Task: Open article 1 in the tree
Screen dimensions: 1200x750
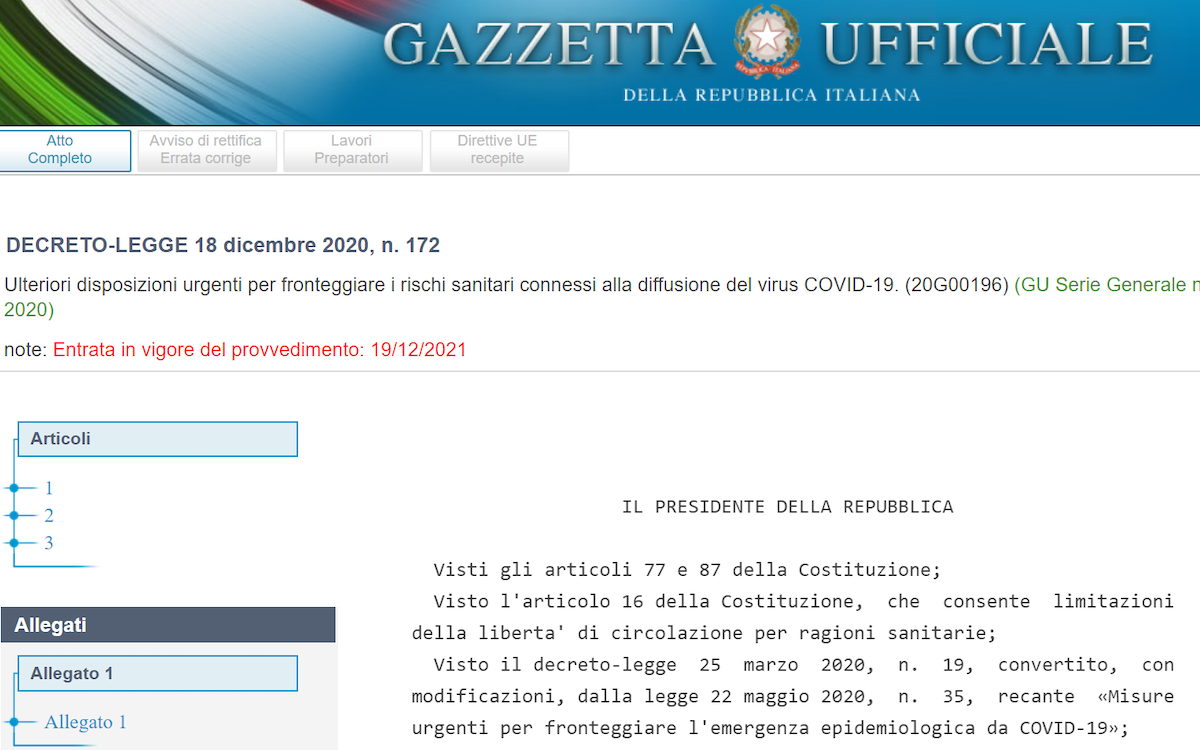Action: (x=49, y=488)
